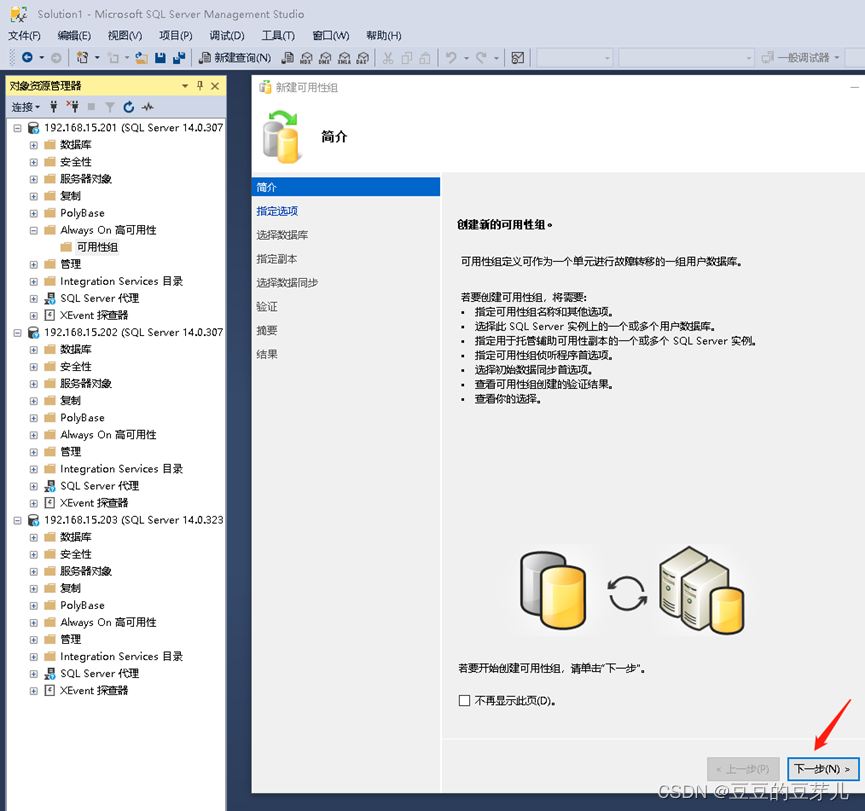Open the 编辑(E) menu
The width and height of the screenshot is (865, 811).
[74, 36]
